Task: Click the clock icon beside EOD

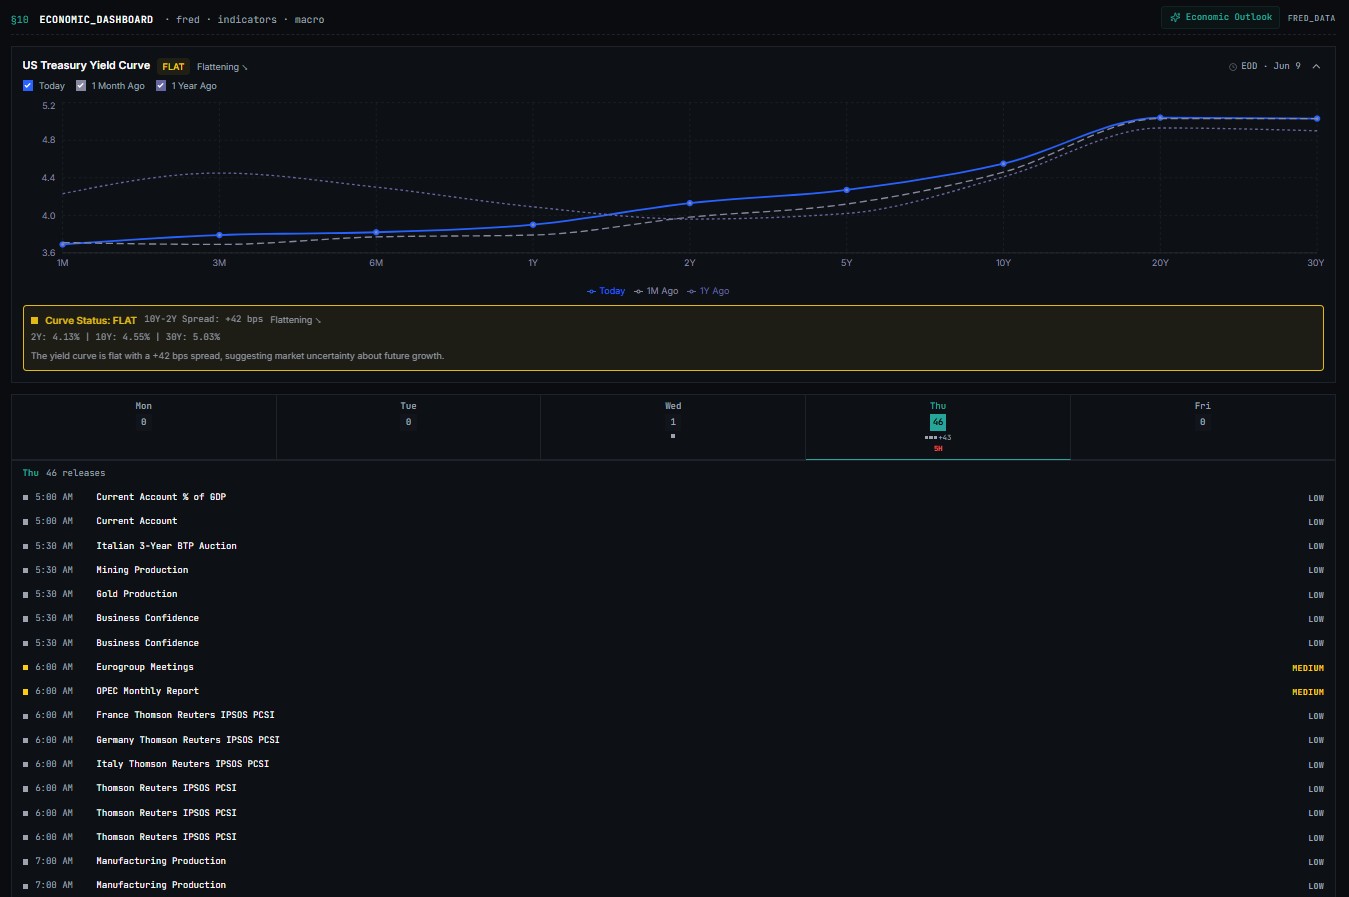Action: (1233, 67)
